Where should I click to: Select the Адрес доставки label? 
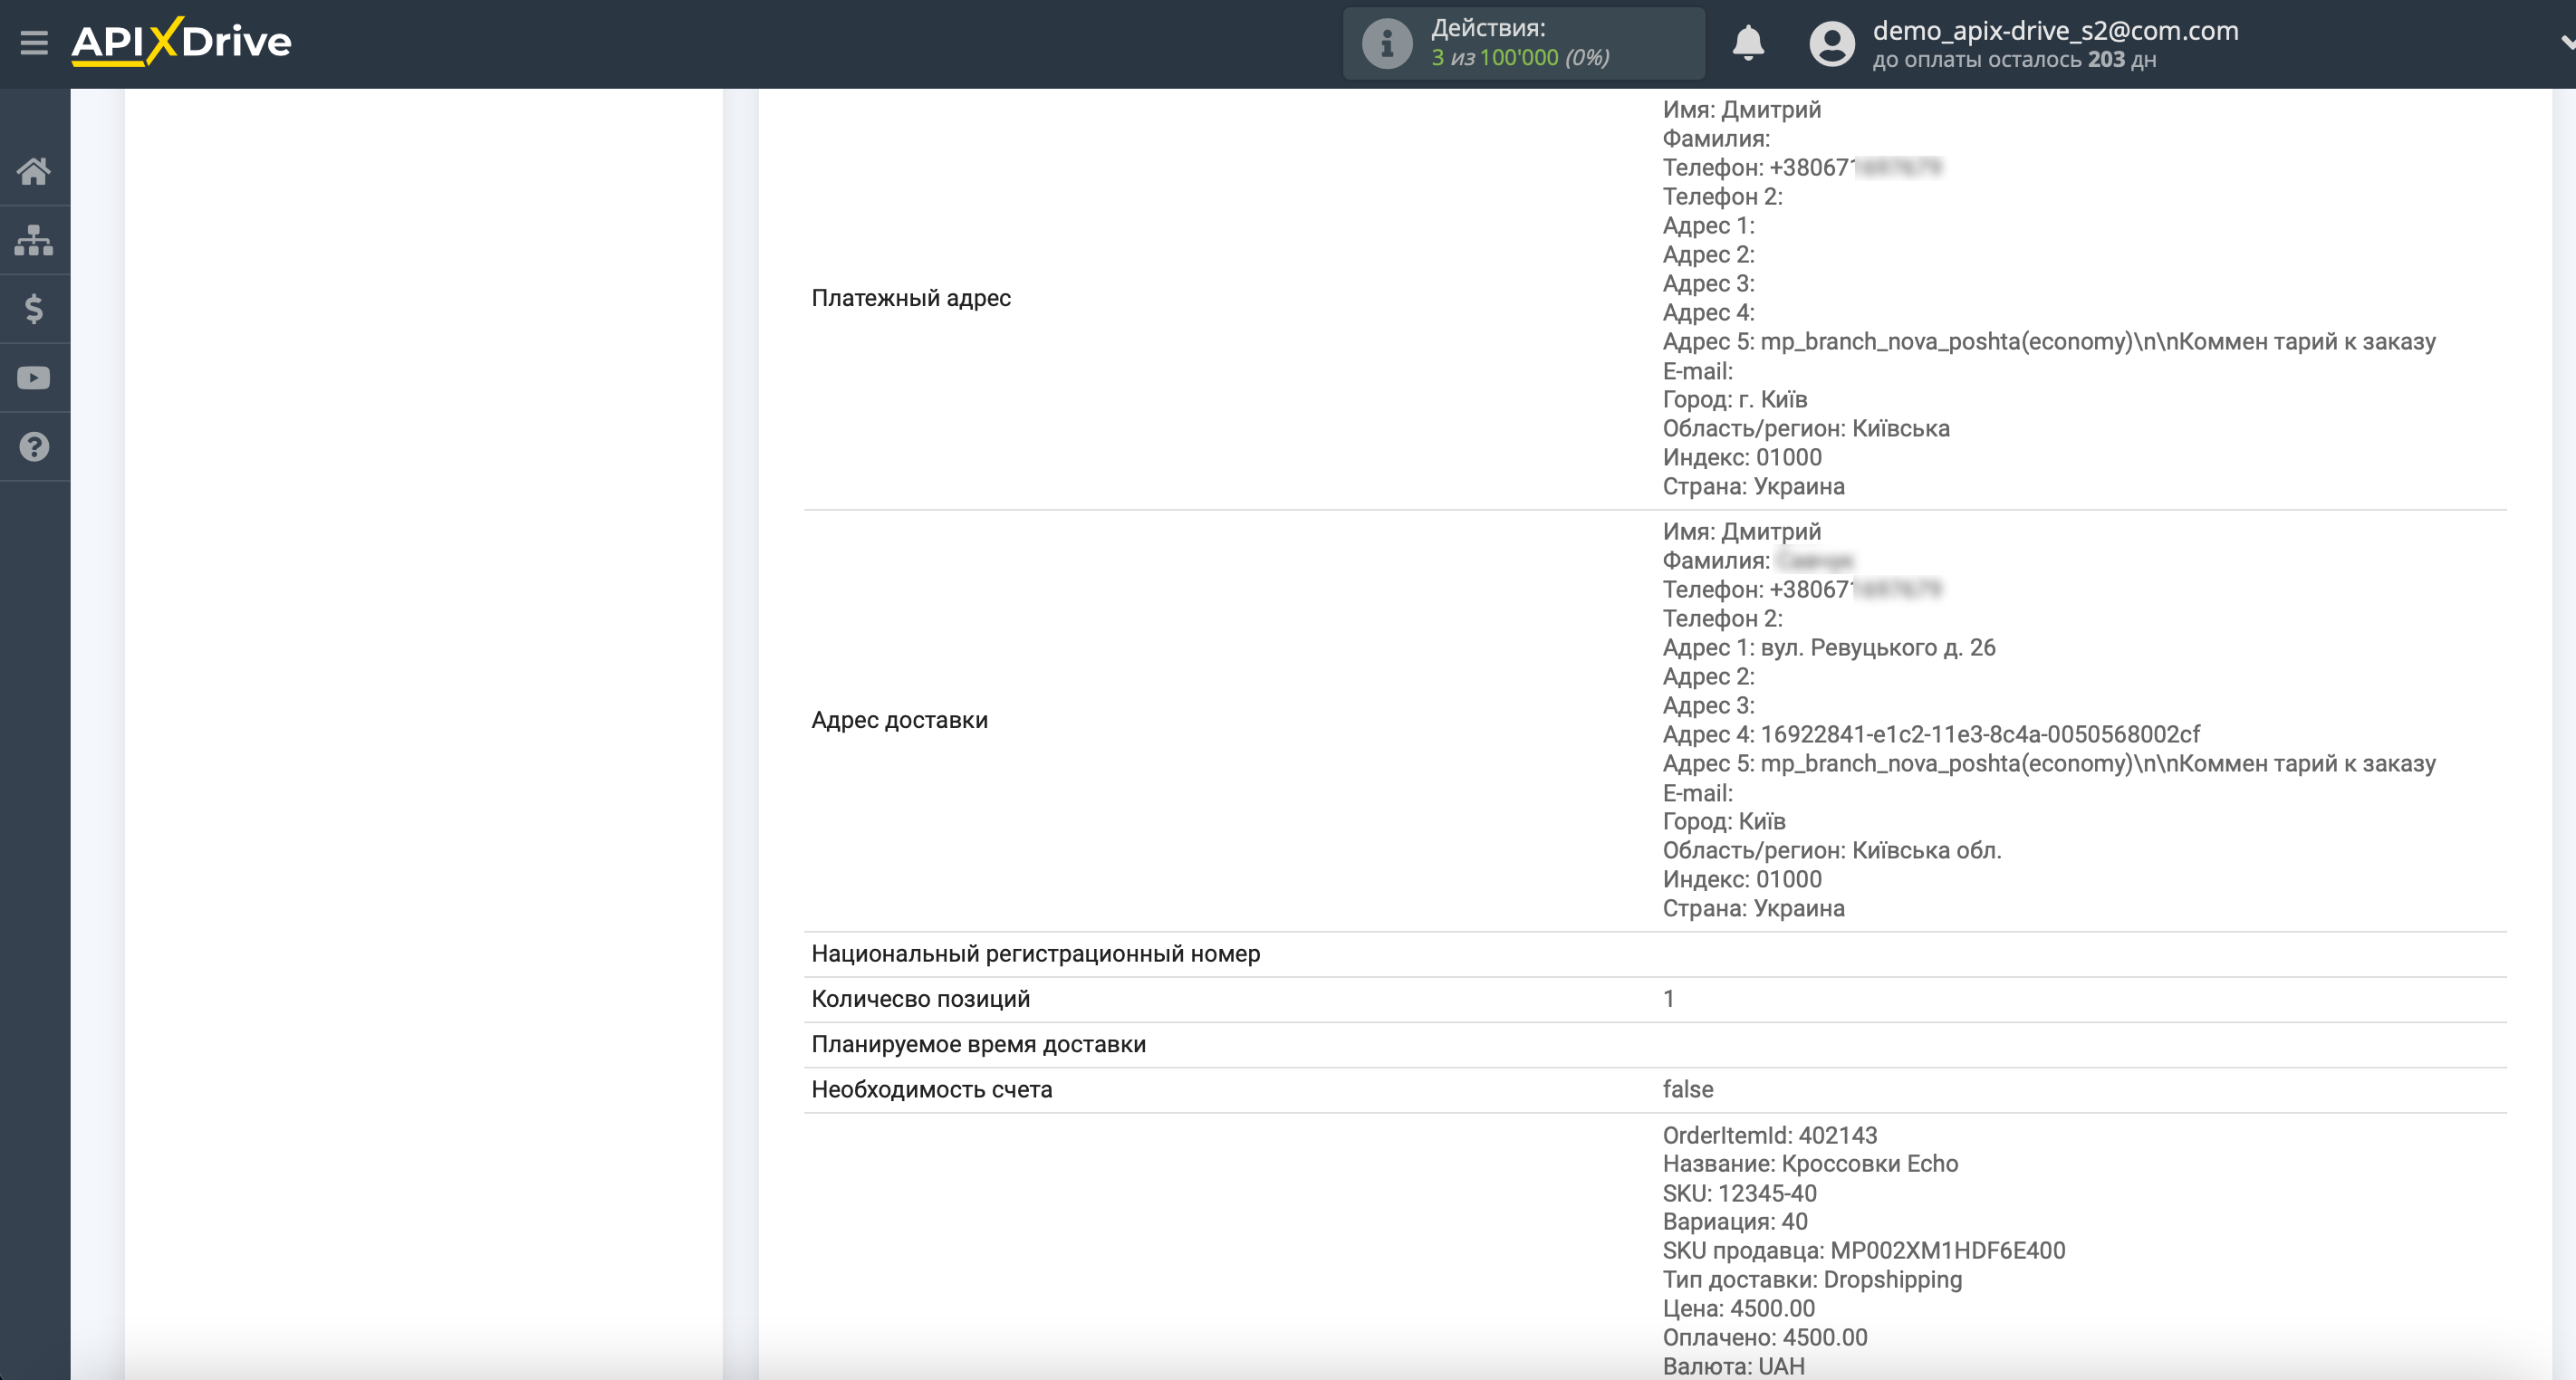pyautogui.click(x=899, y=720)
